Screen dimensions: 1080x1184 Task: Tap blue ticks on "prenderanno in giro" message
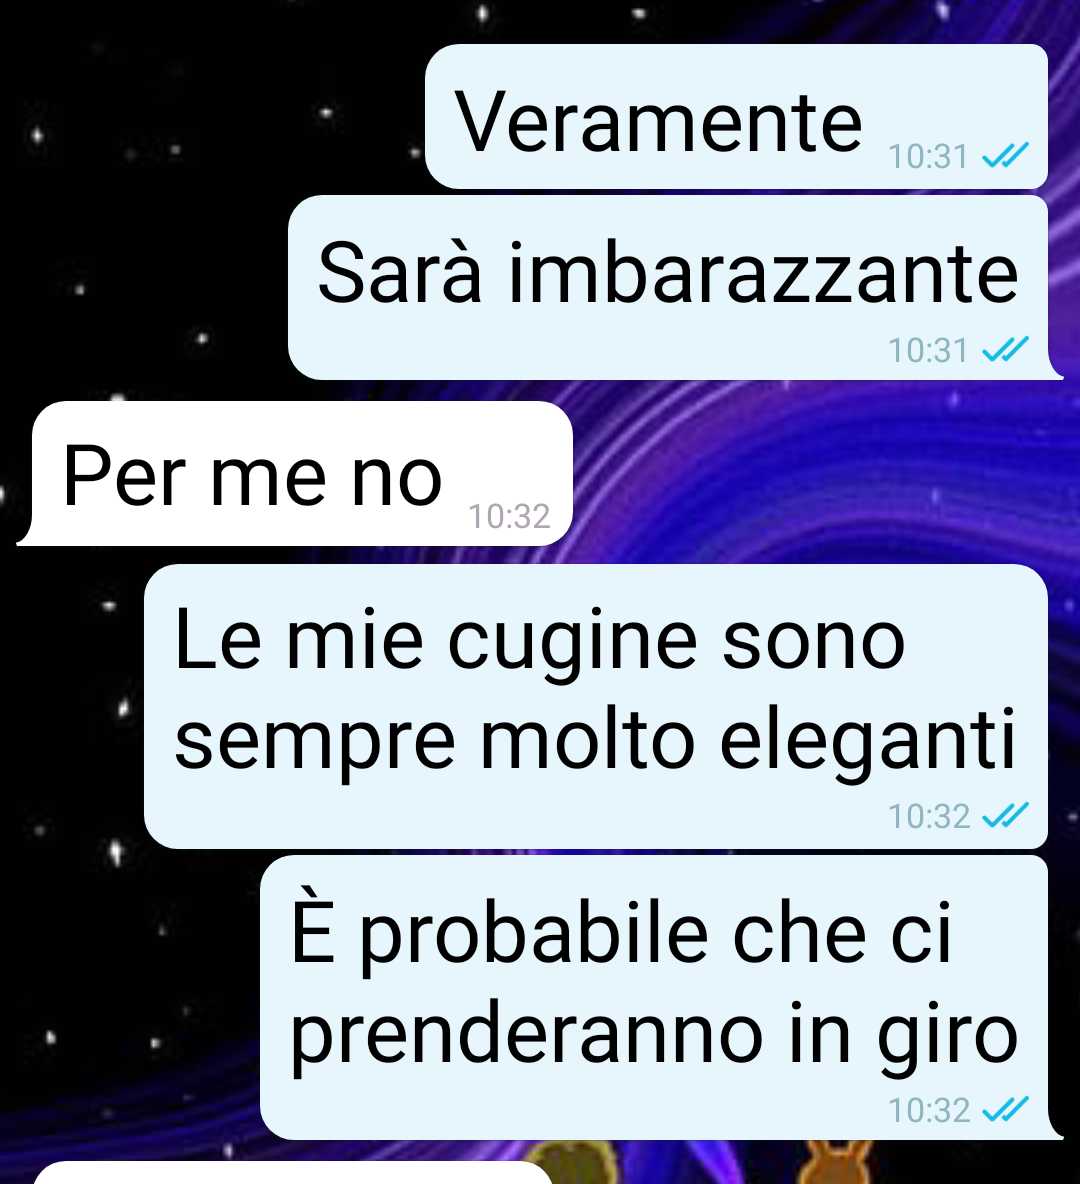(x=1004, y=1109)
